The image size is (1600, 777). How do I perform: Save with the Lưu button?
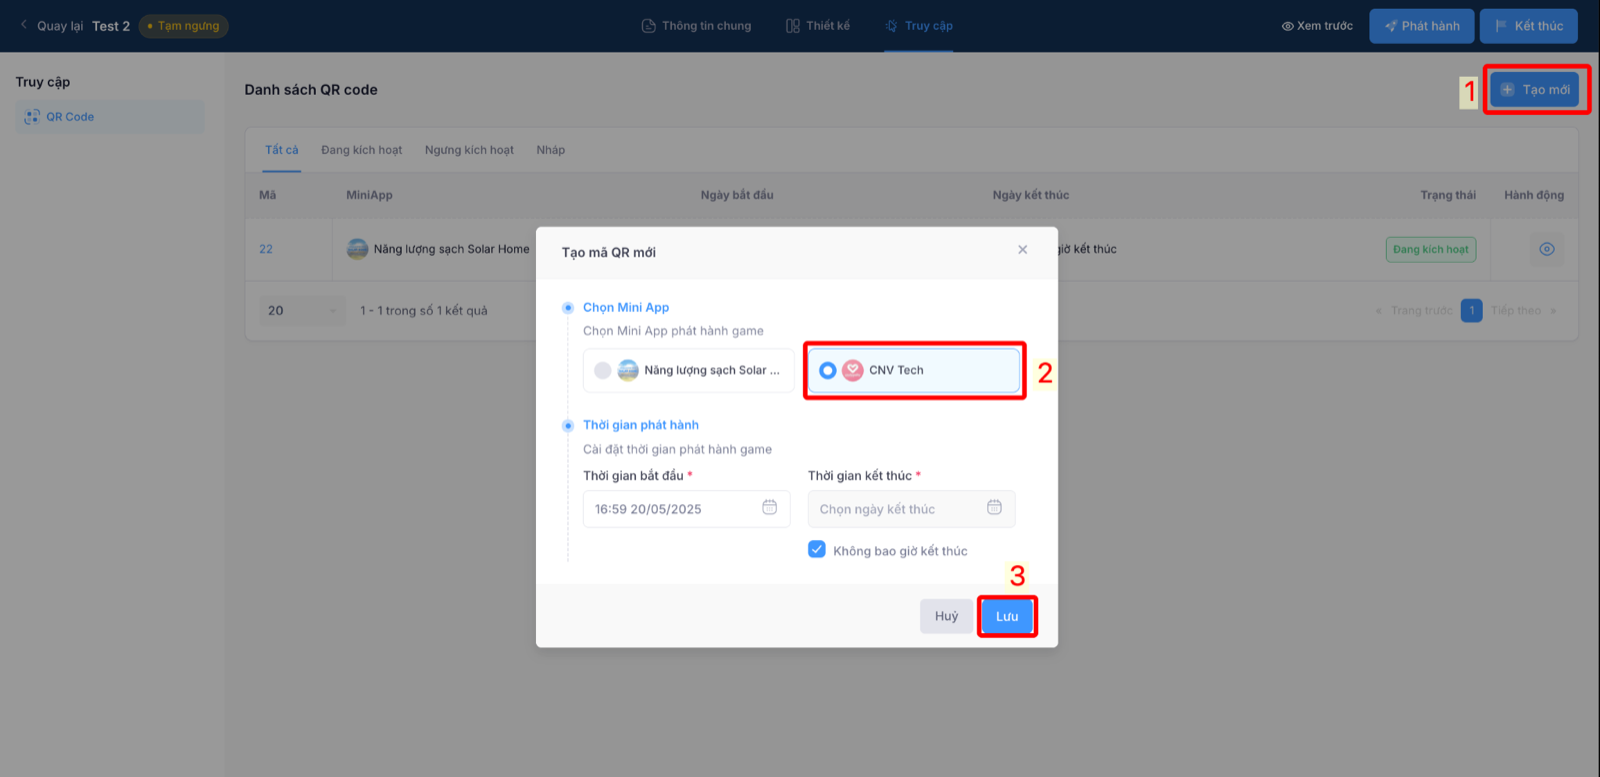point(1007,616)
